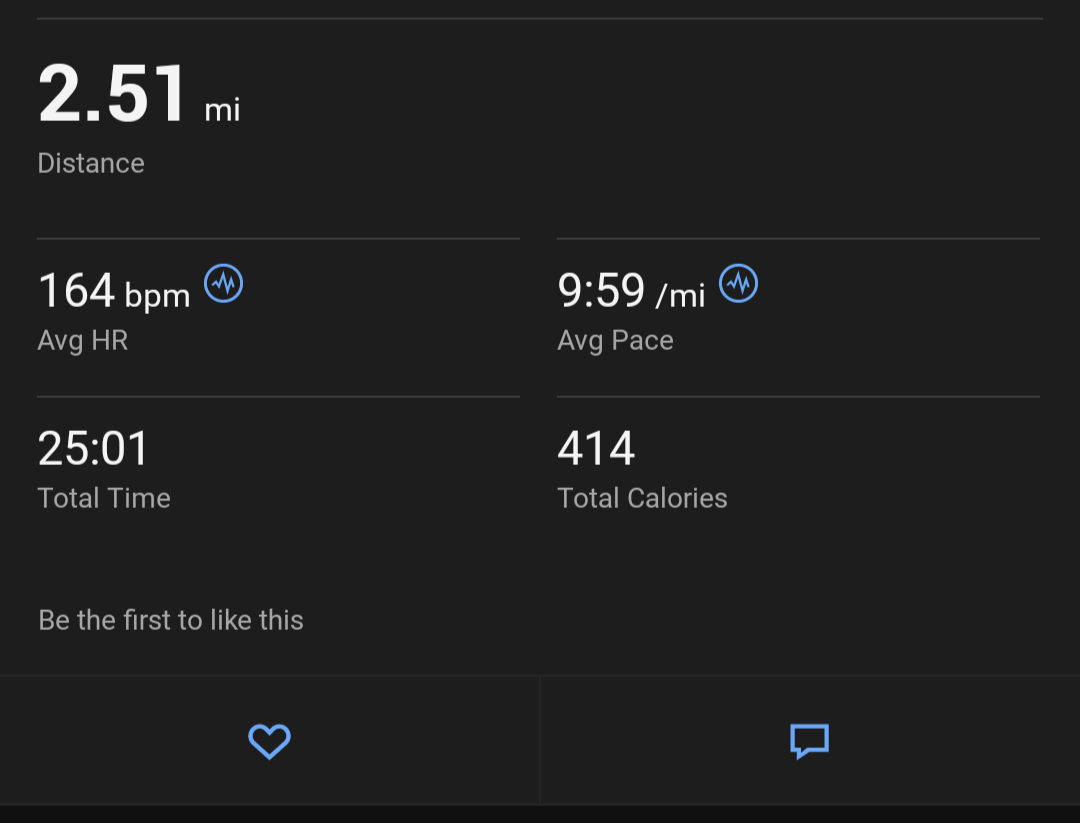The height and width of the screenshot is (823, 1080).
Task: Open the "Avg HR" label
Action: [x=83, y=340]
